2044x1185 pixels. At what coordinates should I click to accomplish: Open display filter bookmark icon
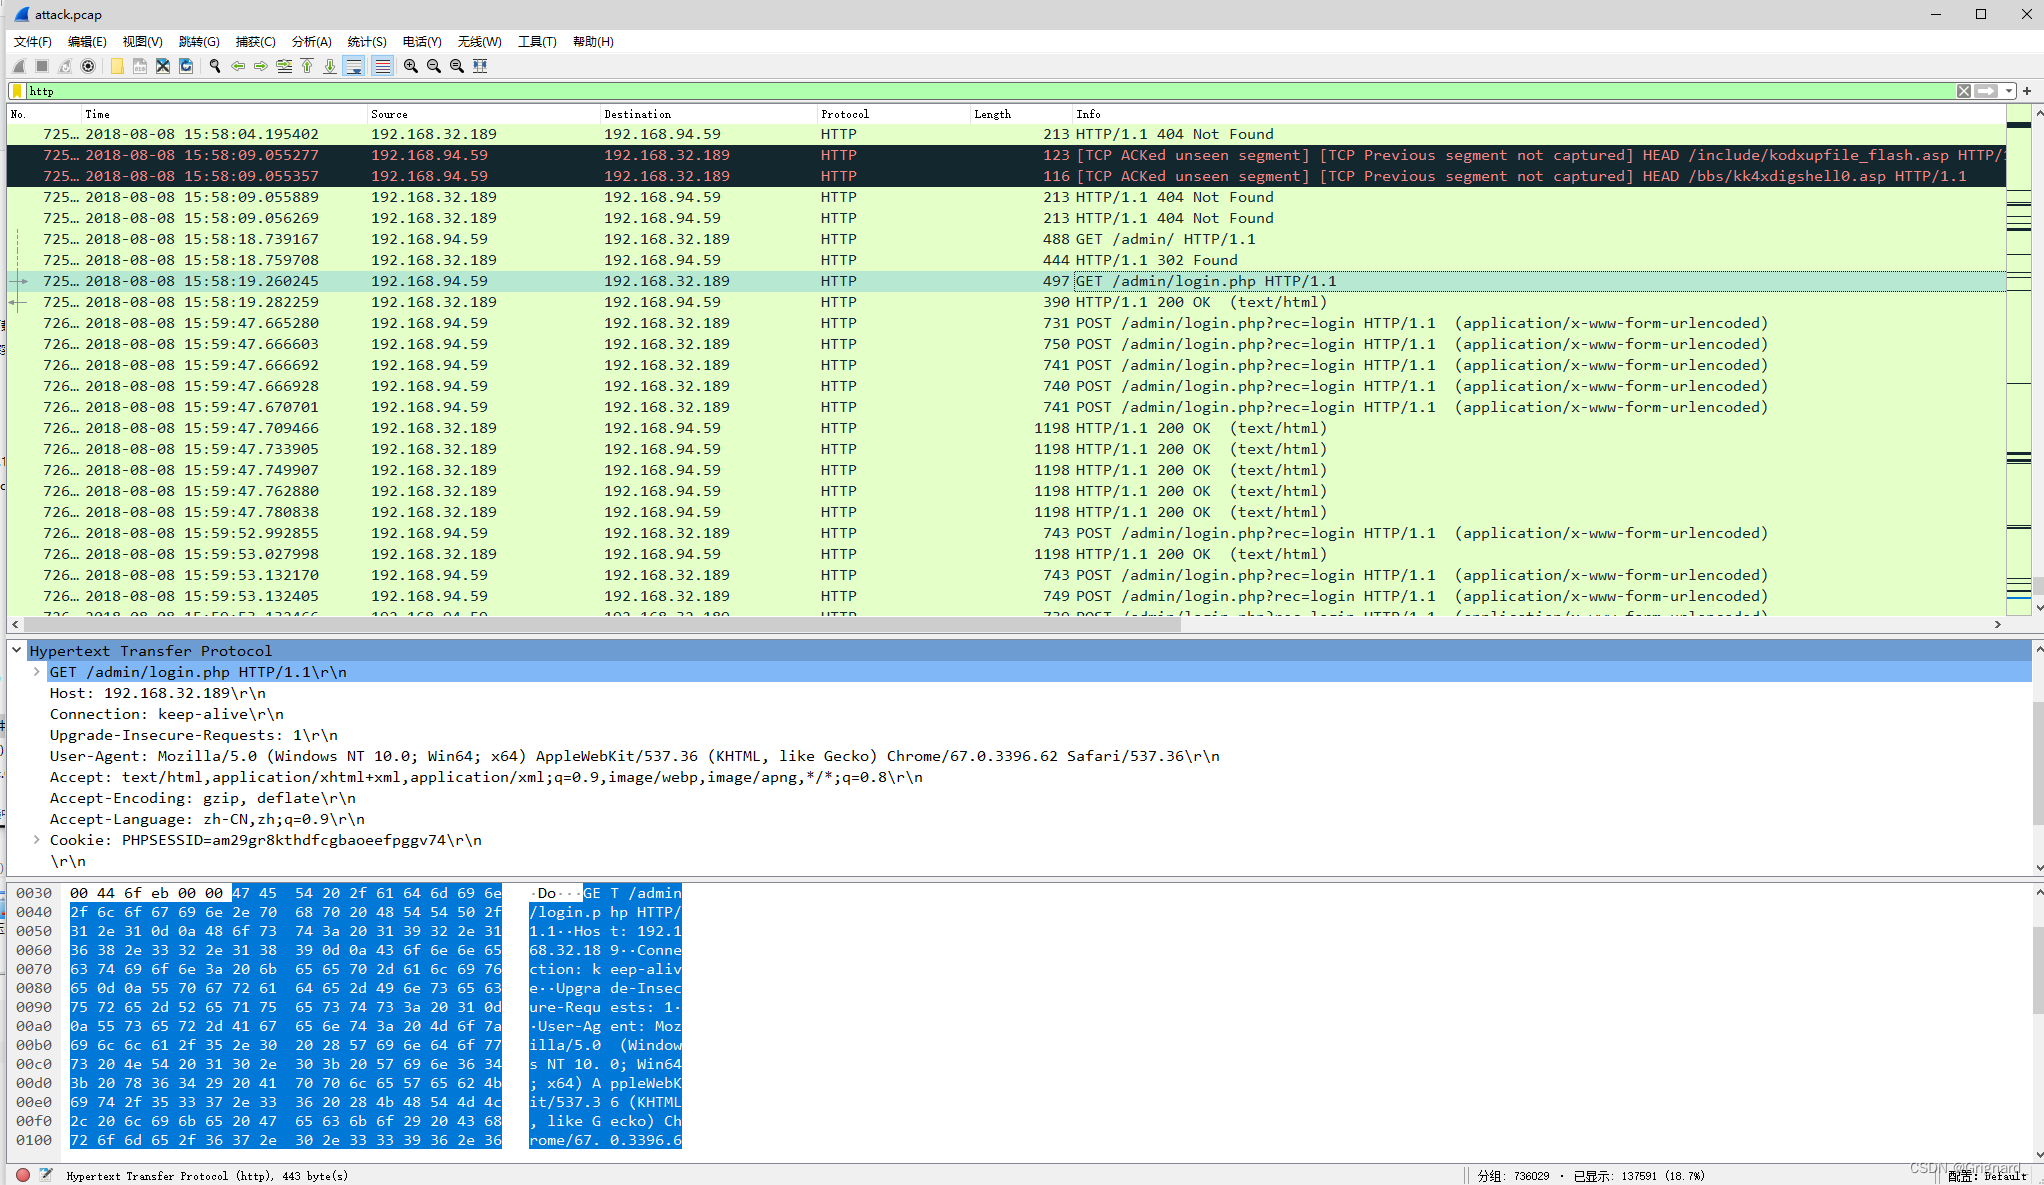[17, 91]
